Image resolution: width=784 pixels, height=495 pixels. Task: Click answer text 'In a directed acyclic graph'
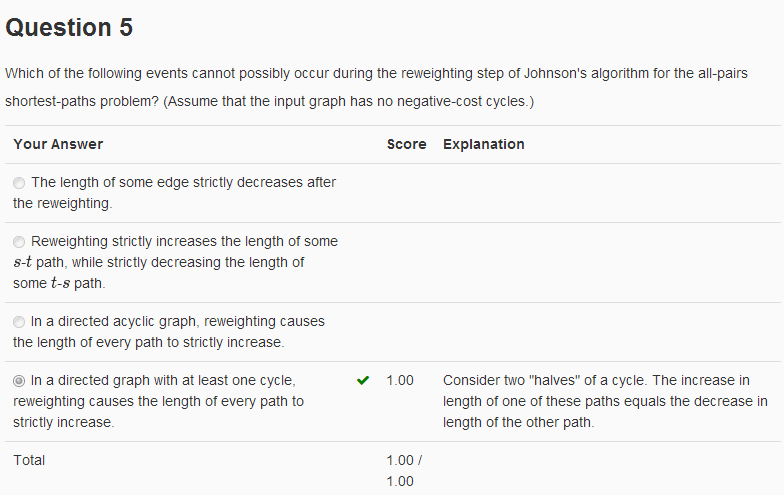point(169,332)
